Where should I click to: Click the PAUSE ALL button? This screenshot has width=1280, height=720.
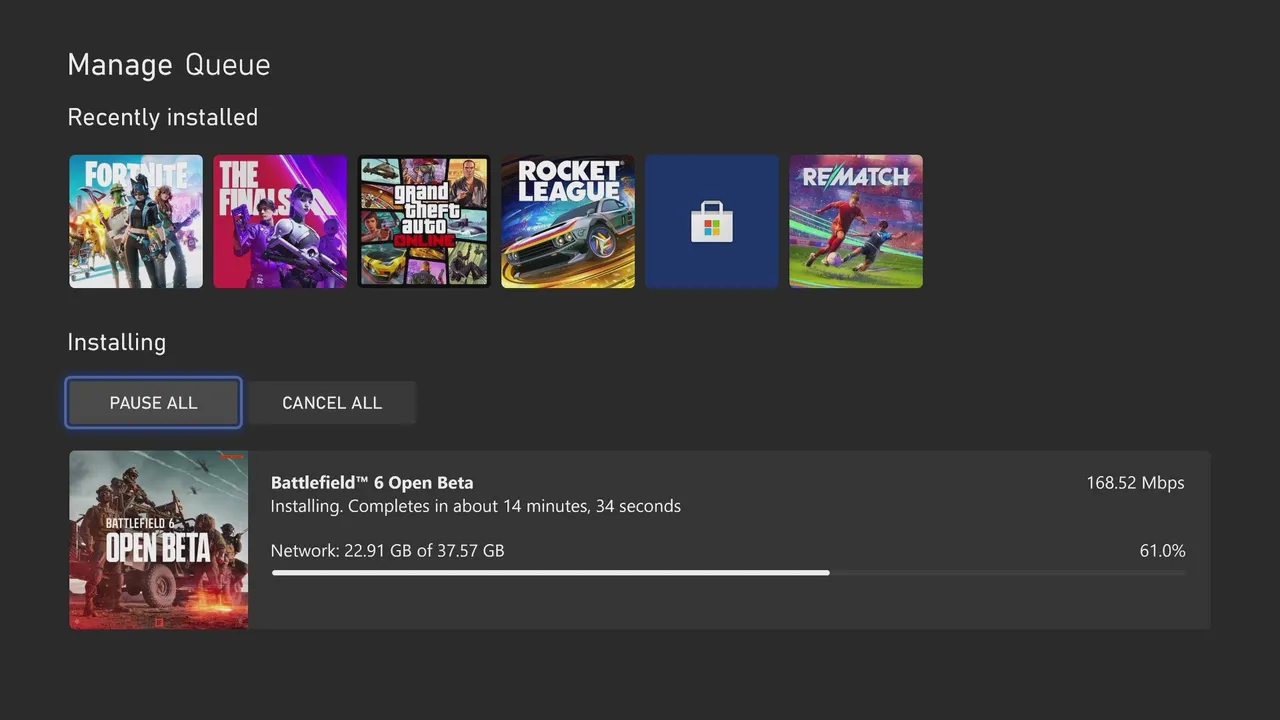(153, 403)
